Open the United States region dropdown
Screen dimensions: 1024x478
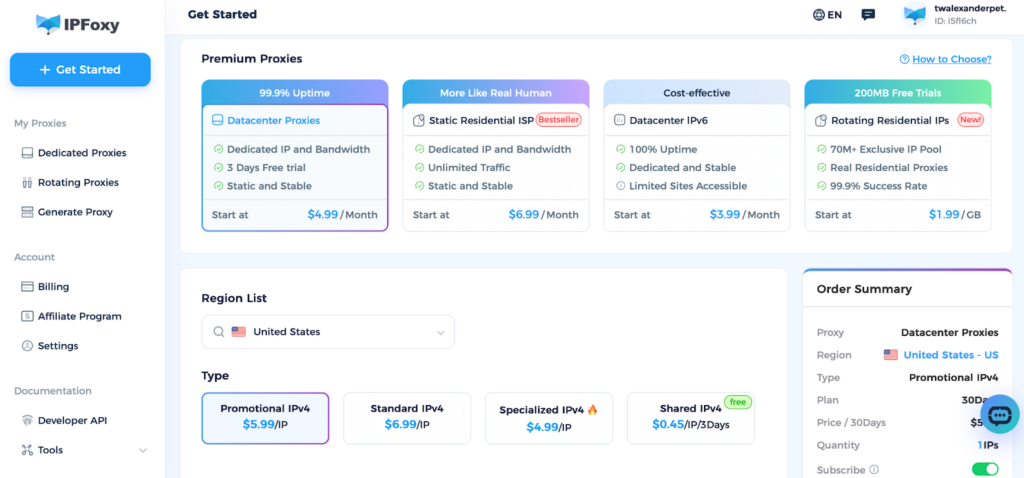point(328,332)
